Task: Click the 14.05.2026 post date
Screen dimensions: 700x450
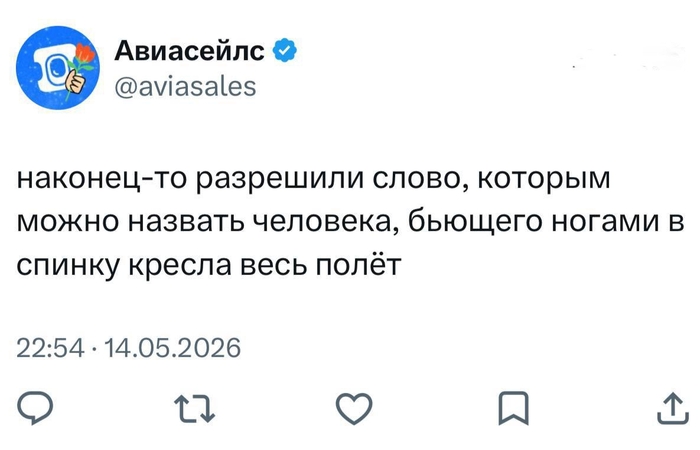Action: click(172, 348)
